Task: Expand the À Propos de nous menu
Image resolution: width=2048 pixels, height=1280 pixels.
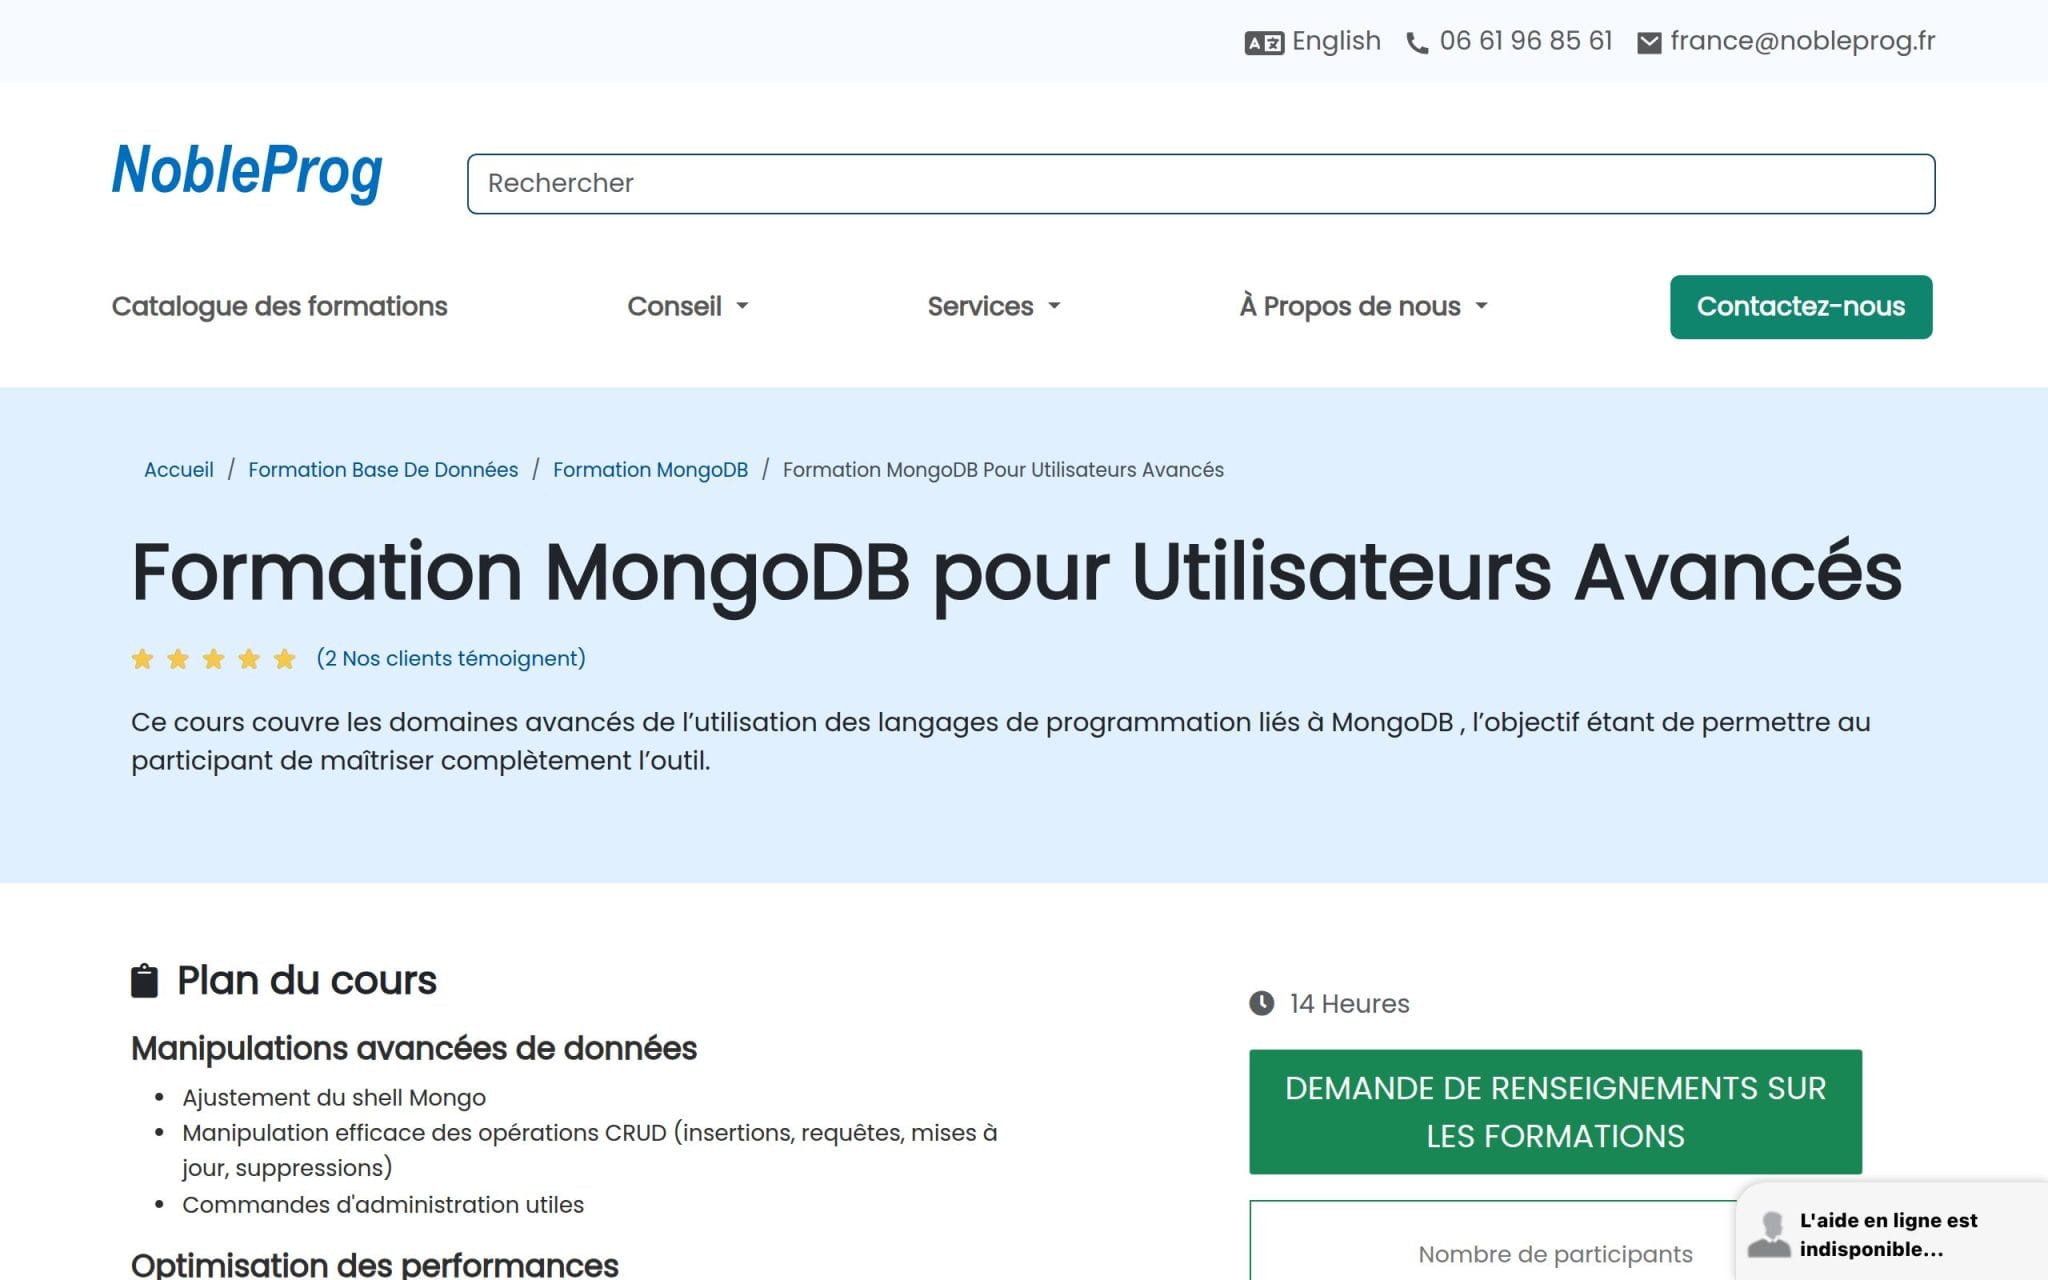Action: tap(1364, 306)
